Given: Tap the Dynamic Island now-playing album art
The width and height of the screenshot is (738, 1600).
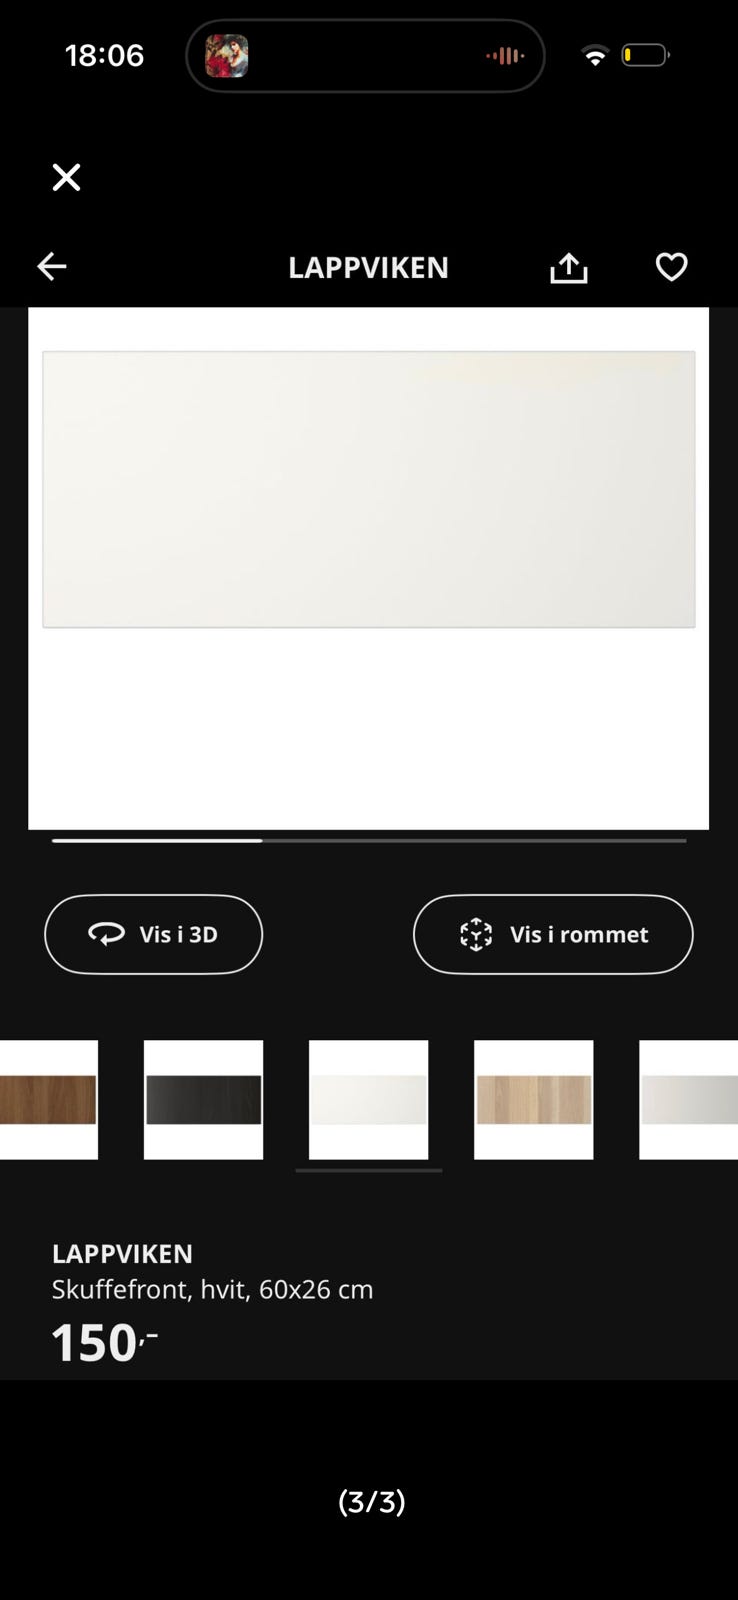Looking at the screenshot, I should [227, 56].
